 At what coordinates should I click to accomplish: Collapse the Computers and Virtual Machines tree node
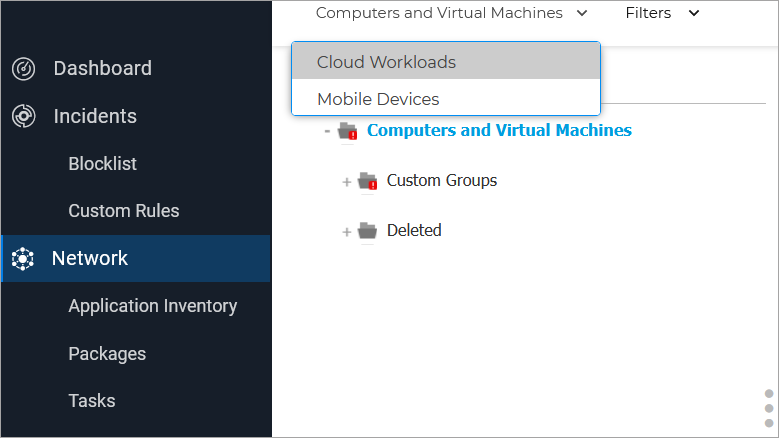(x=327, y=131)
